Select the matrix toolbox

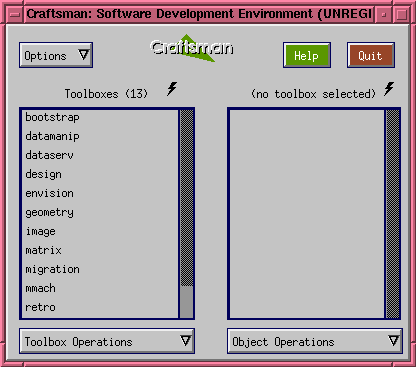[x=100, y=250]
